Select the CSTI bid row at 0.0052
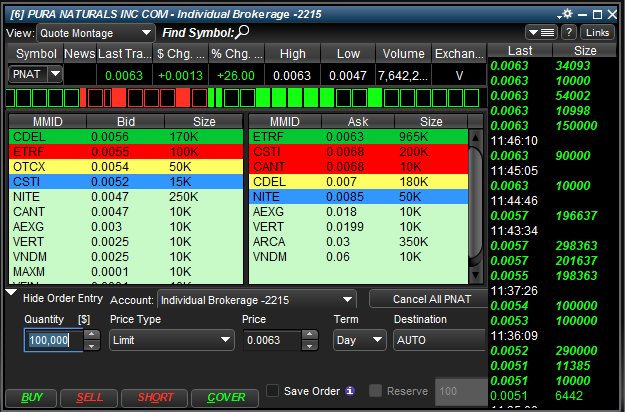The image size is (625, 412). pyautogui.click(x=126, y=182)
